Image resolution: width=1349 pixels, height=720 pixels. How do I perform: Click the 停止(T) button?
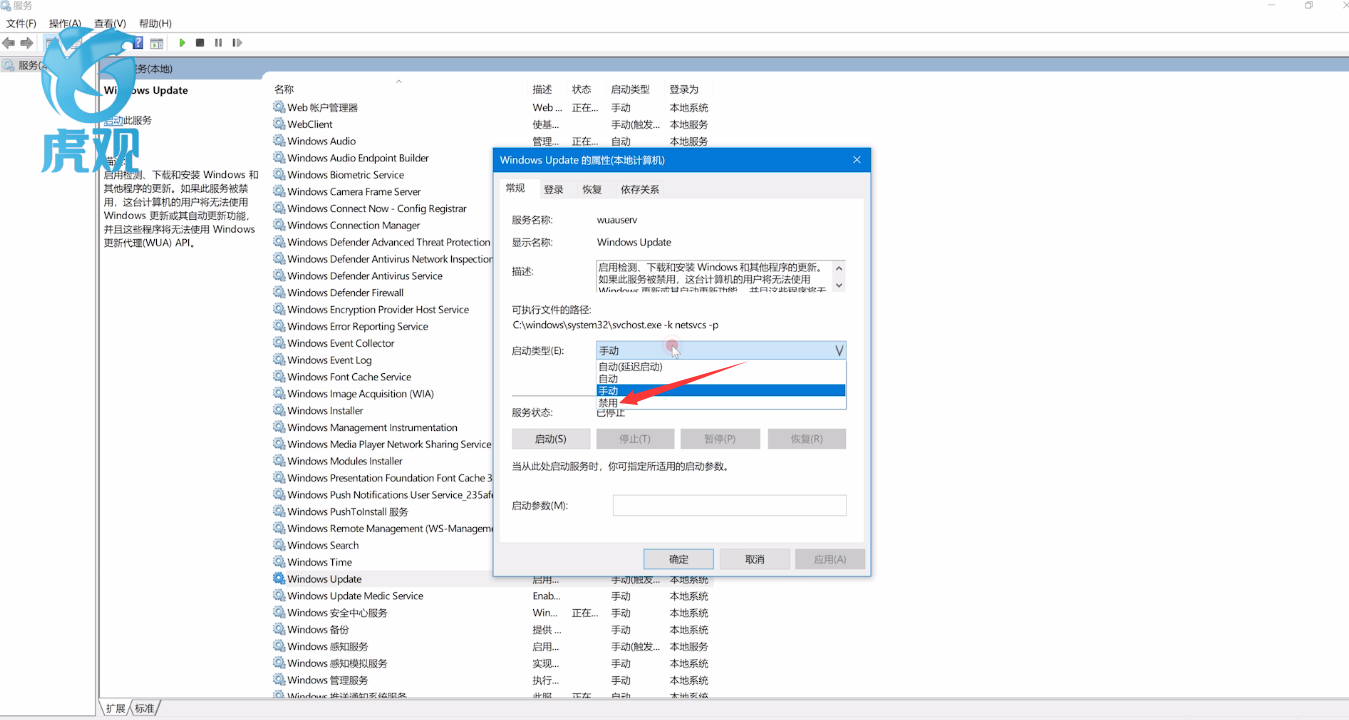[635, 439]
